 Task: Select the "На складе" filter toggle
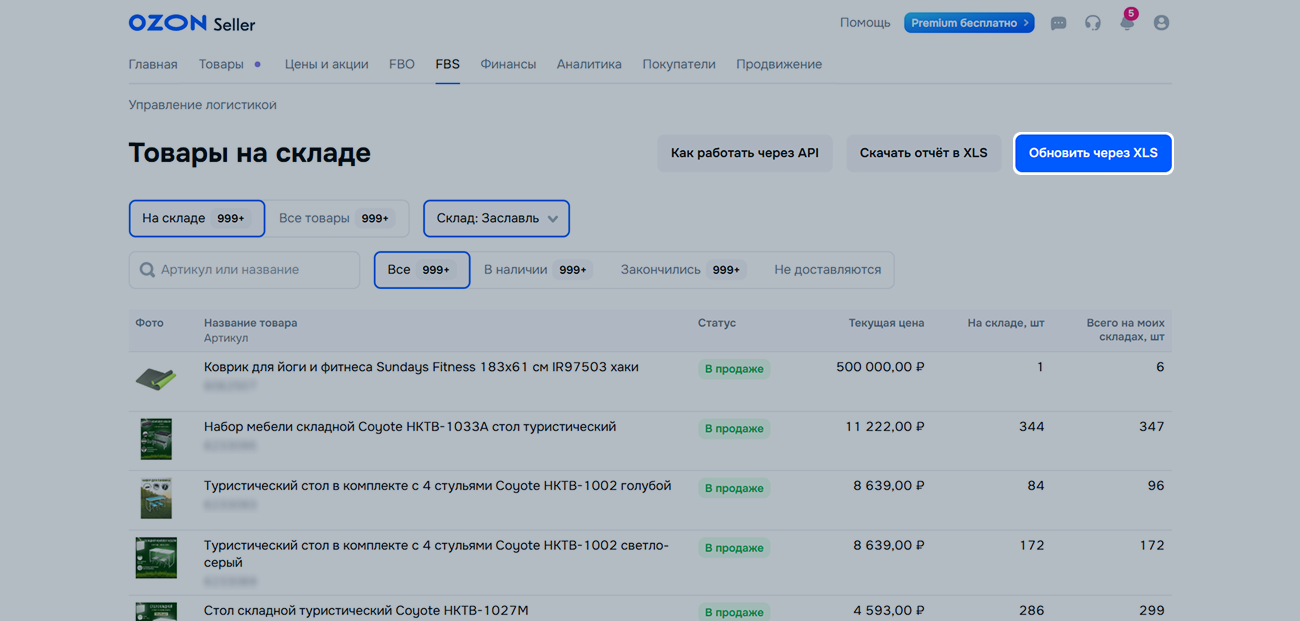coord(197,218)
